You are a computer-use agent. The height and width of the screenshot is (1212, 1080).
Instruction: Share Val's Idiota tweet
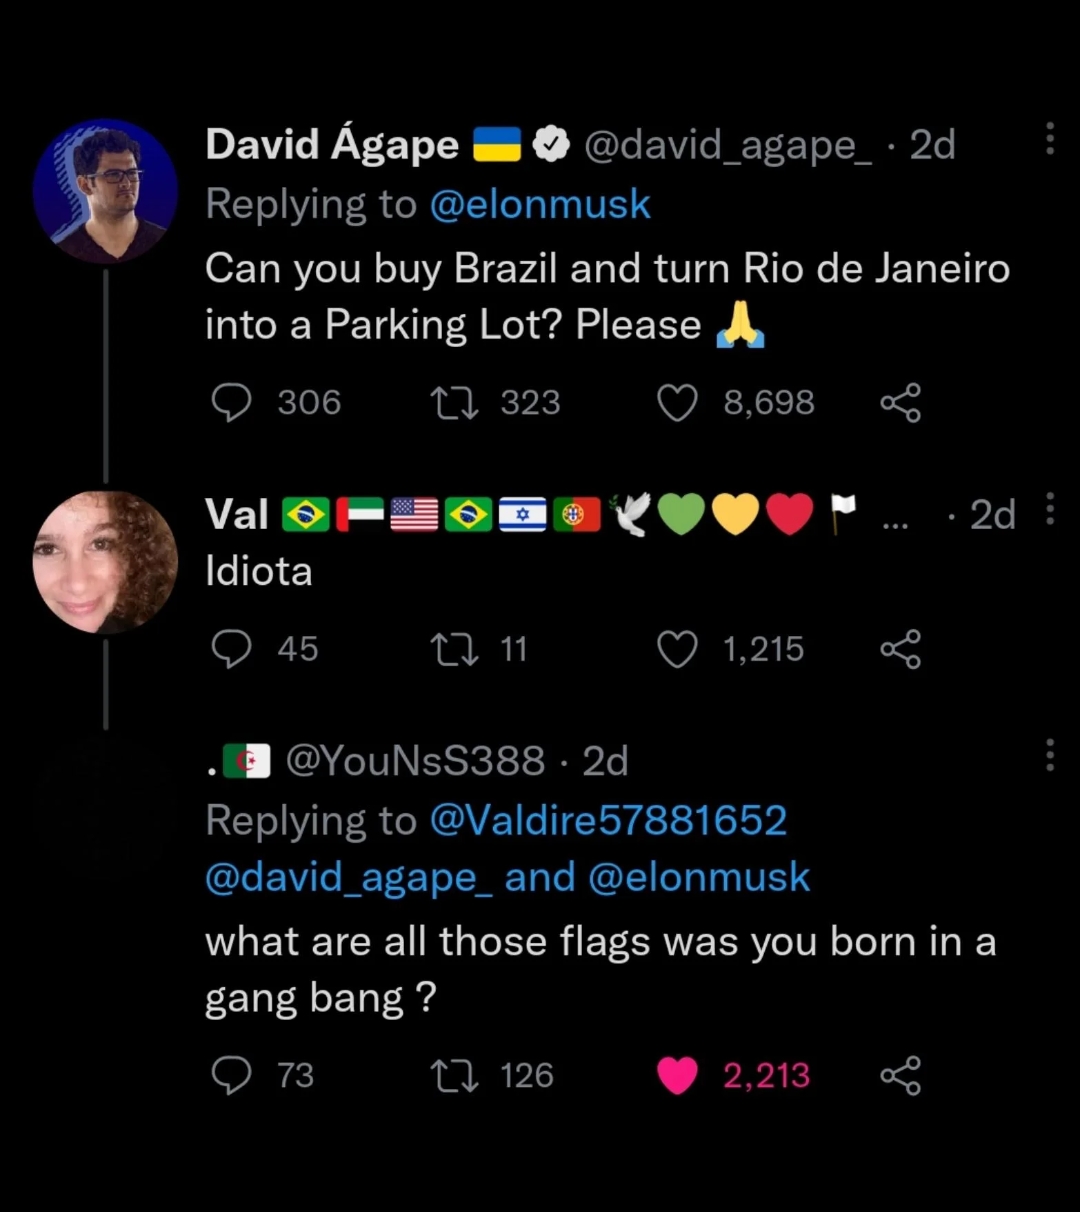point(900,650)
